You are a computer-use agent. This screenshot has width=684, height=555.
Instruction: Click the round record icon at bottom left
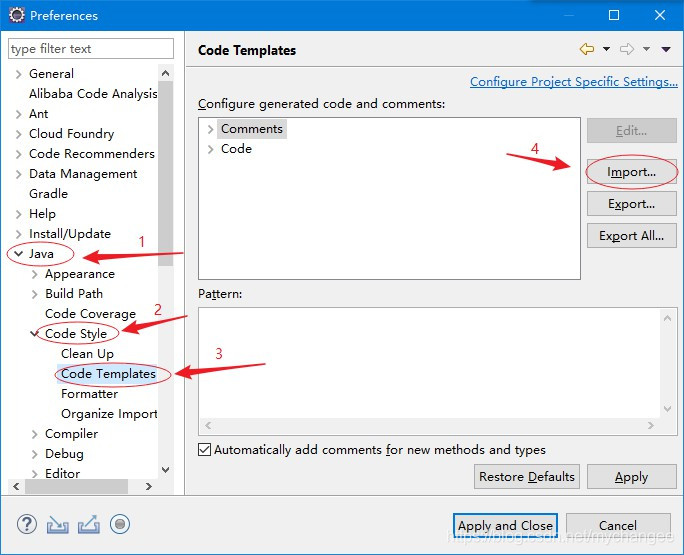(x=120, y=523)
